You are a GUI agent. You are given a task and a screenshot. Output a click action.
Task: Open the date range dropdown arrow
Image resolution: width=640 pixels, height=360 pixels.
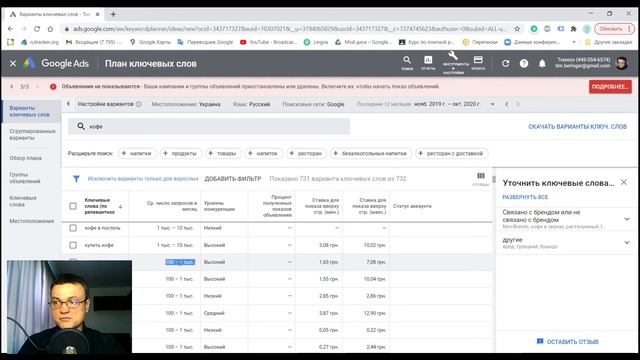click(x=493, y=104)
